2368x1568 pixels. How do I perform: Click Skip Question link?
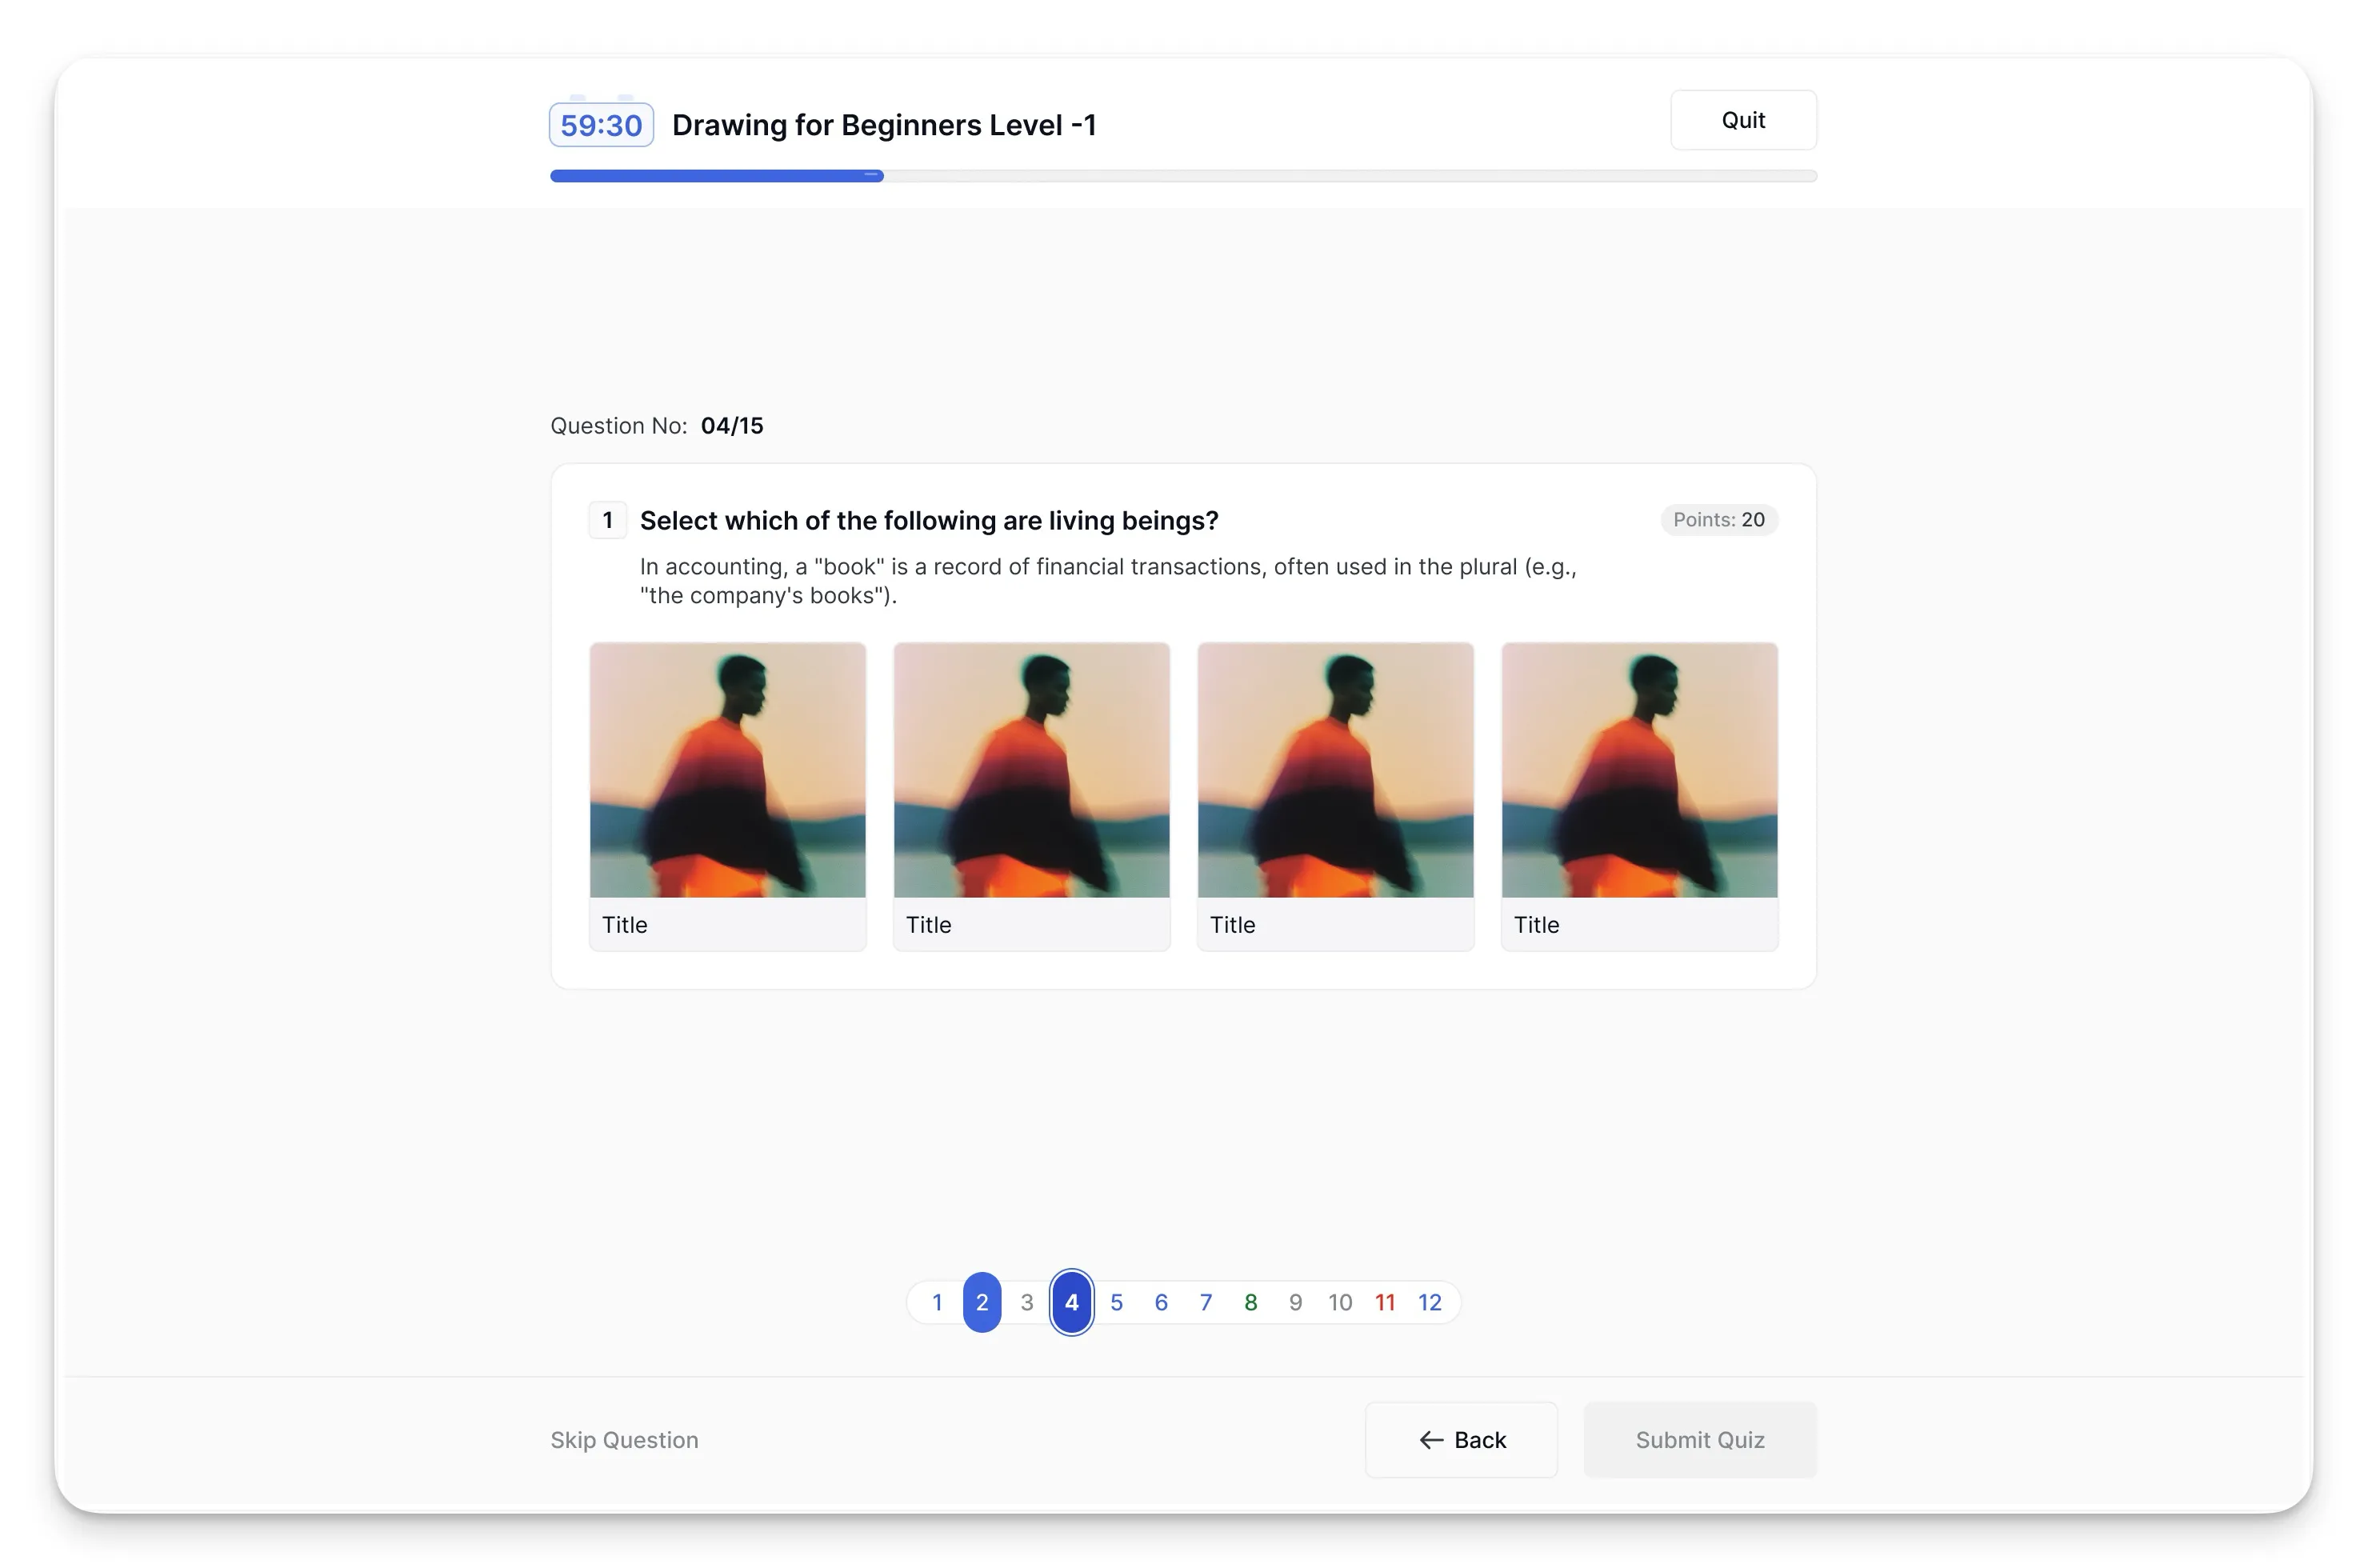pyautogui.click(x=624, y=1440)
